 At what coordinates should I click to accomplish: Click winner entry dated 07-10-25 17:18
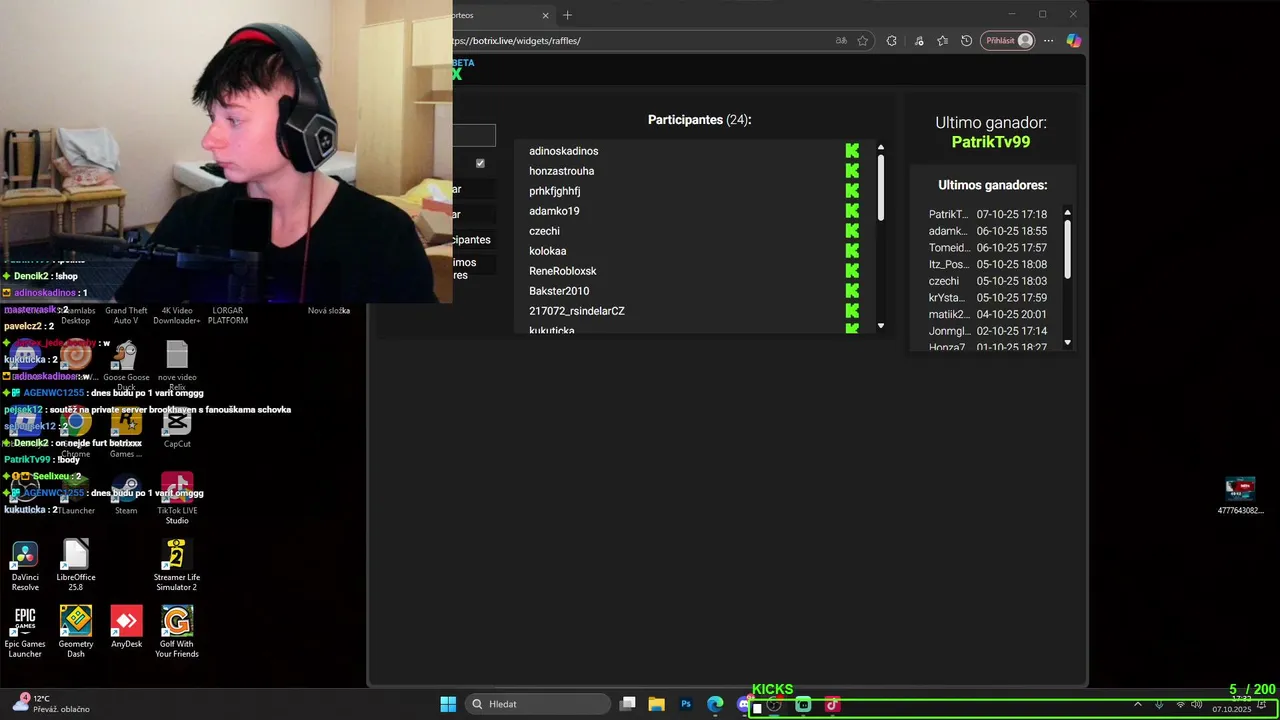tap(988, 214)
